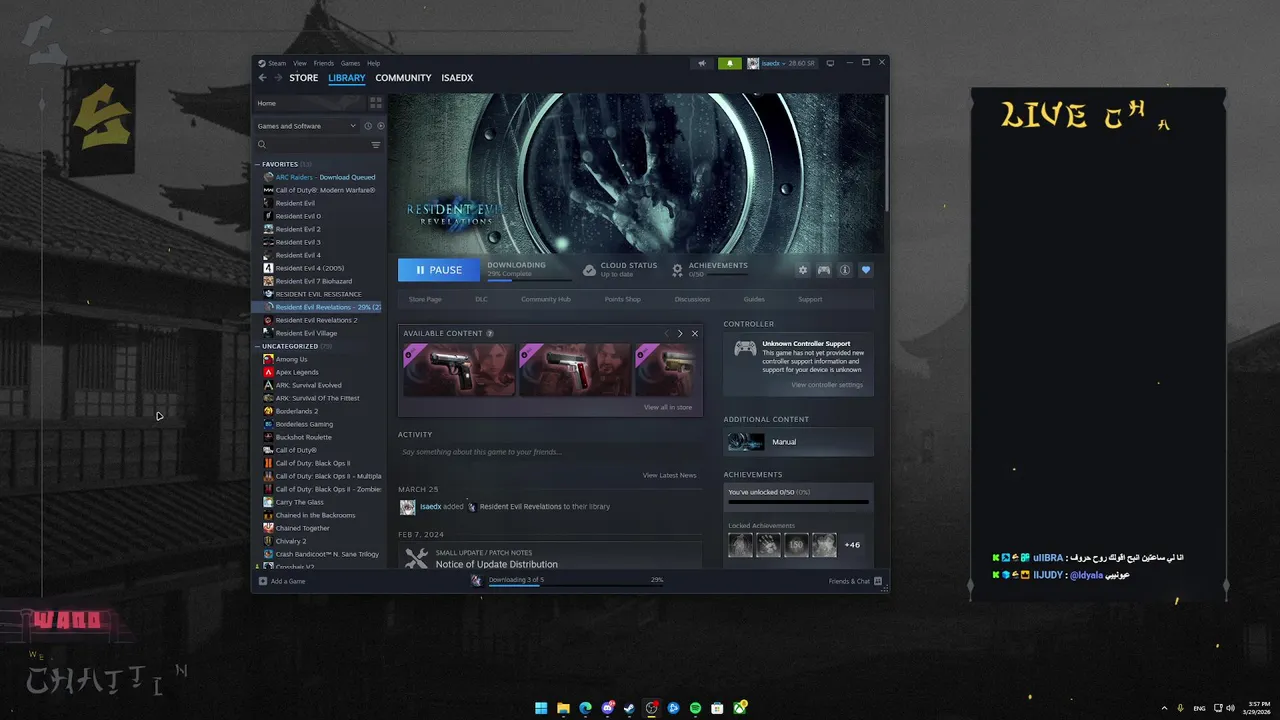Open the Community Hub tab
This screenshot has height=720, width=1280.
546,299
